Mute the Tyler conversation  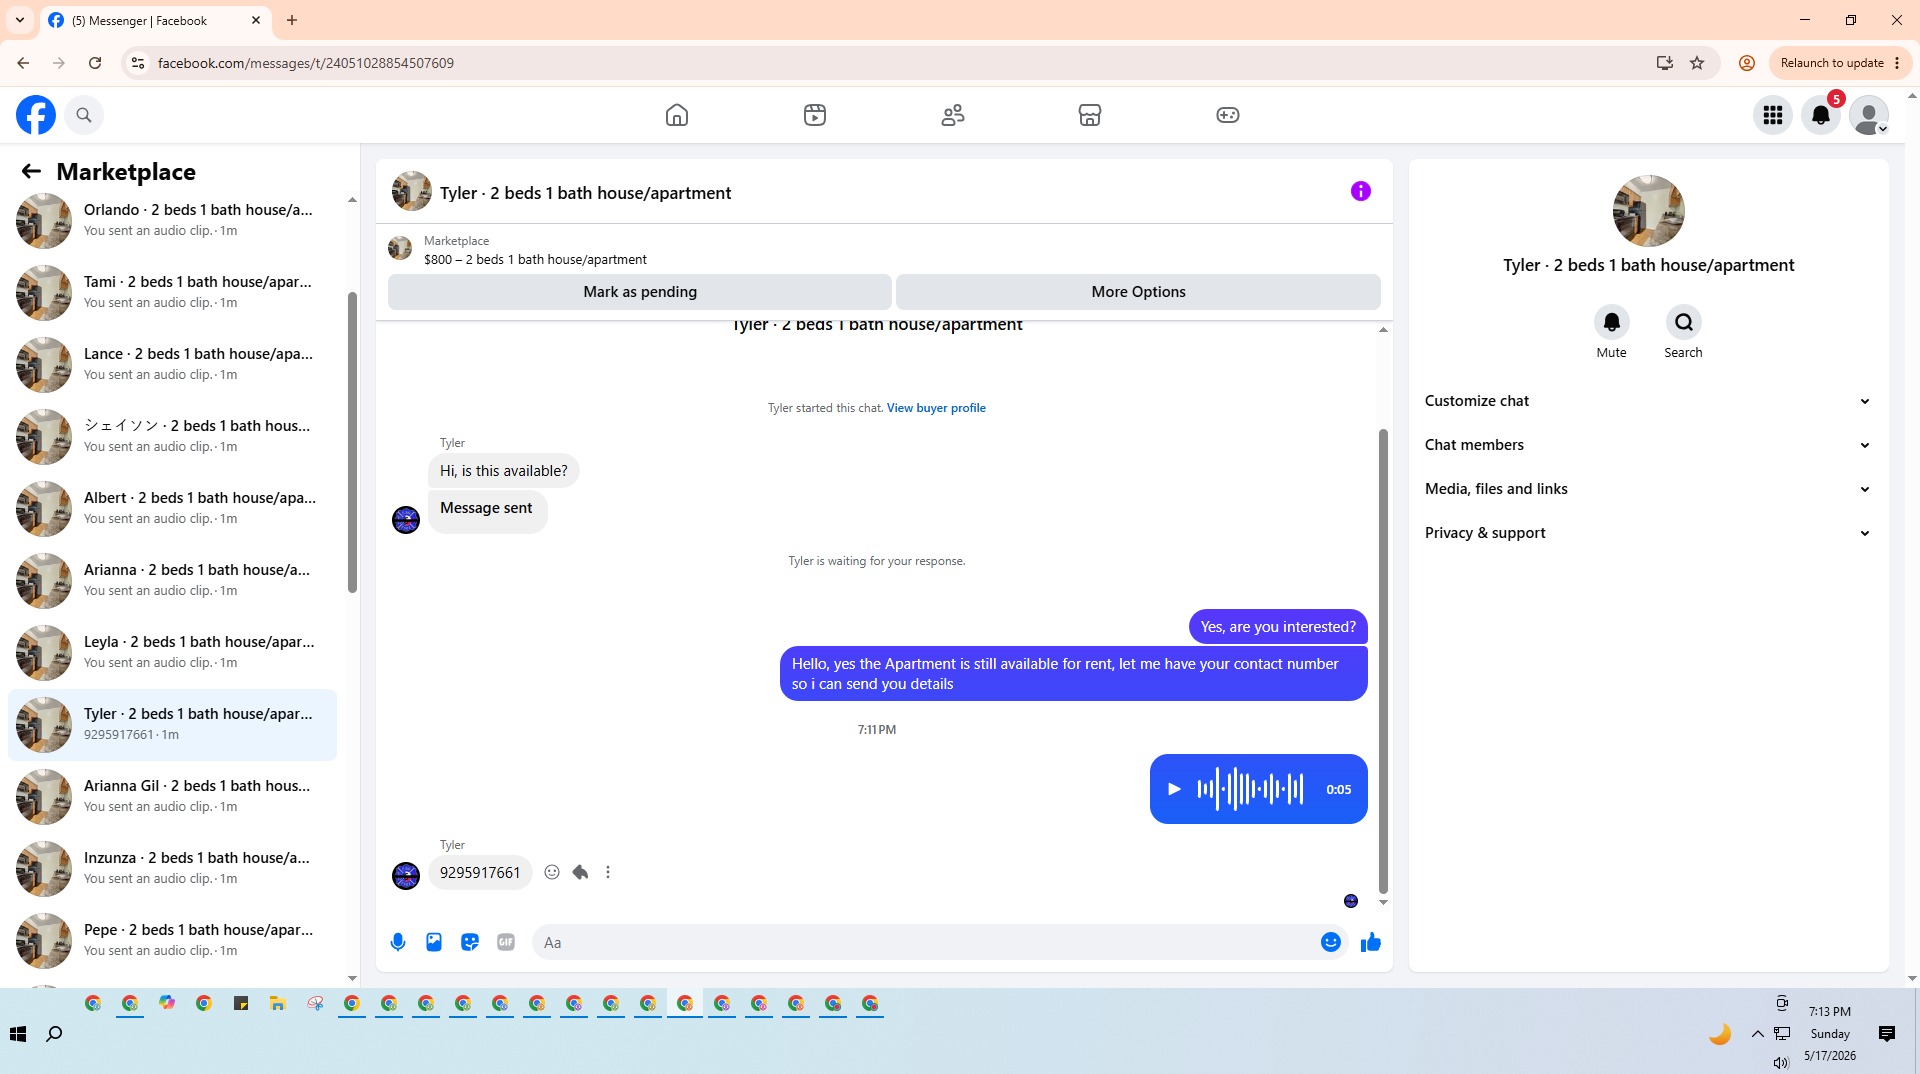tap(1612, 322)
